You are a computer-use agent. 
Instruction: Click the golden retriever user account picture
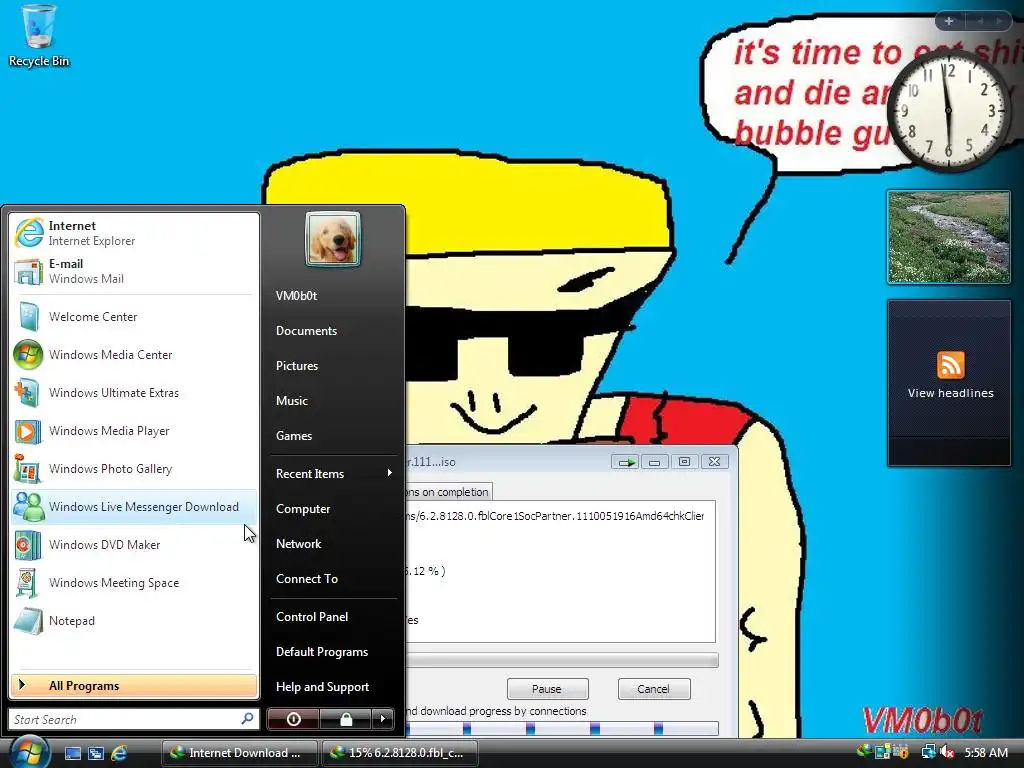tap(332, 239)
